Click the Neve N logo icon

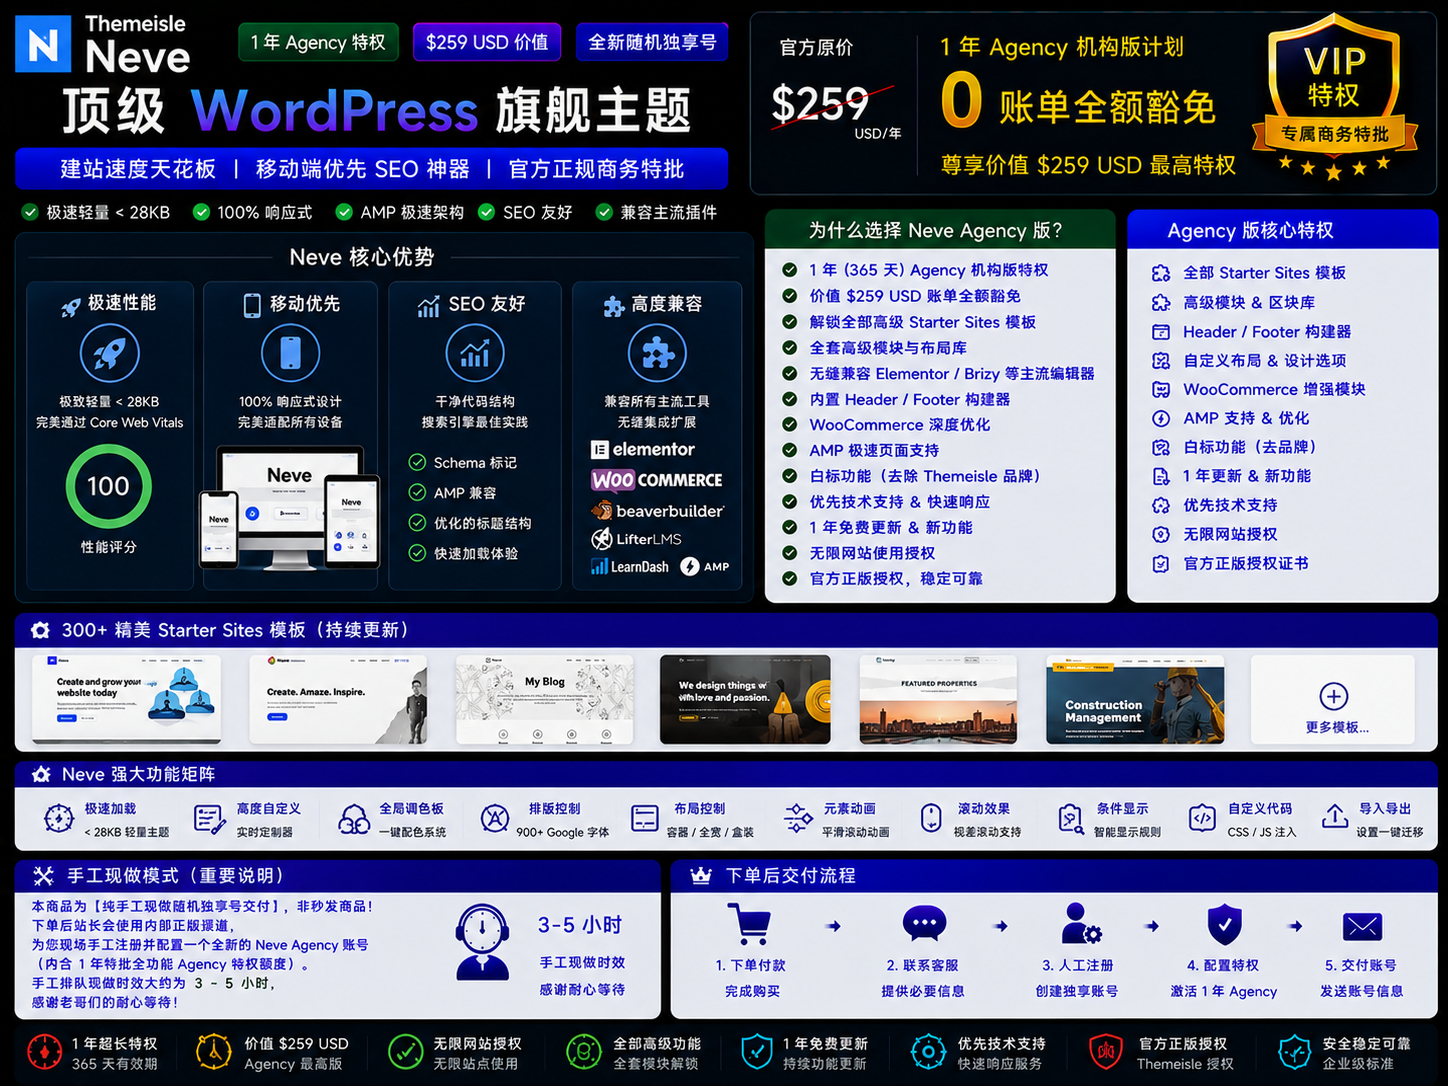click(x=43, y=44)
